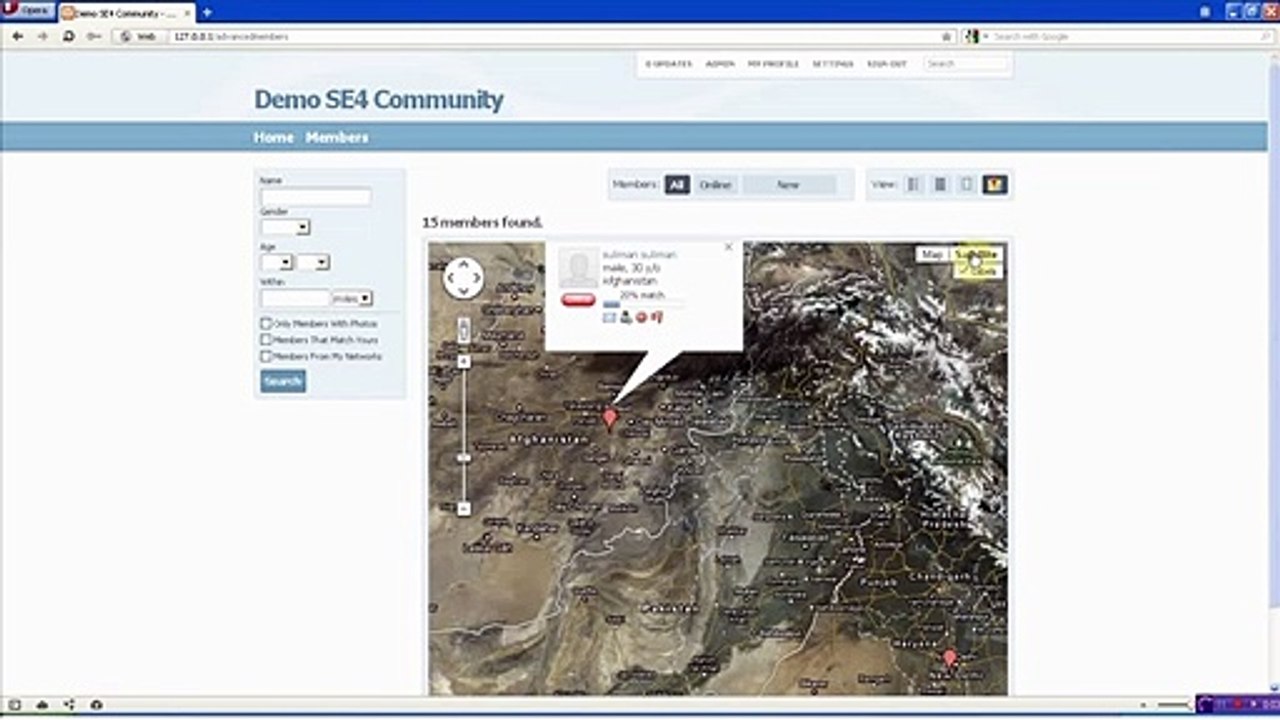Click the red marker in India
The height and width of the screenshot is (720, 1280).
[x=949, y=659]
